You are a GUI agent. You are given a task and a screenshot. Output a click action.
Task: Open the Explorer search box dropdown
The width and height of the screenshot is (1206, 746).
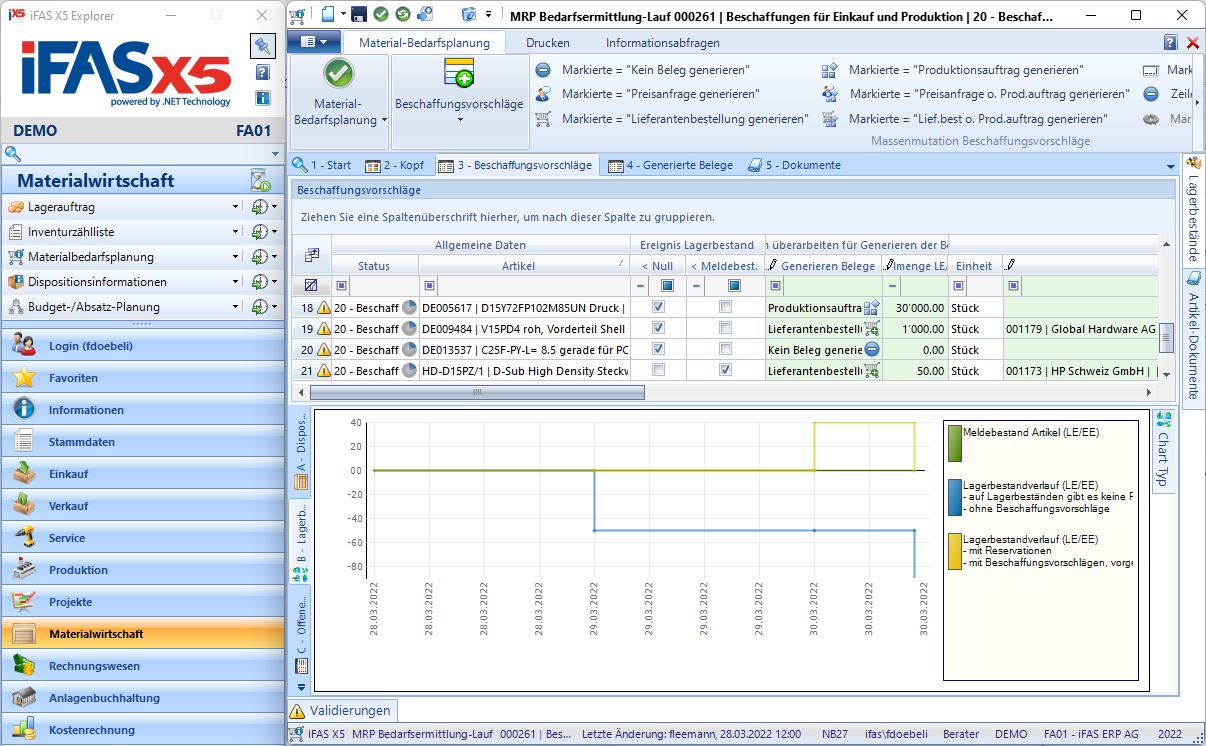(x=275, y=154)
